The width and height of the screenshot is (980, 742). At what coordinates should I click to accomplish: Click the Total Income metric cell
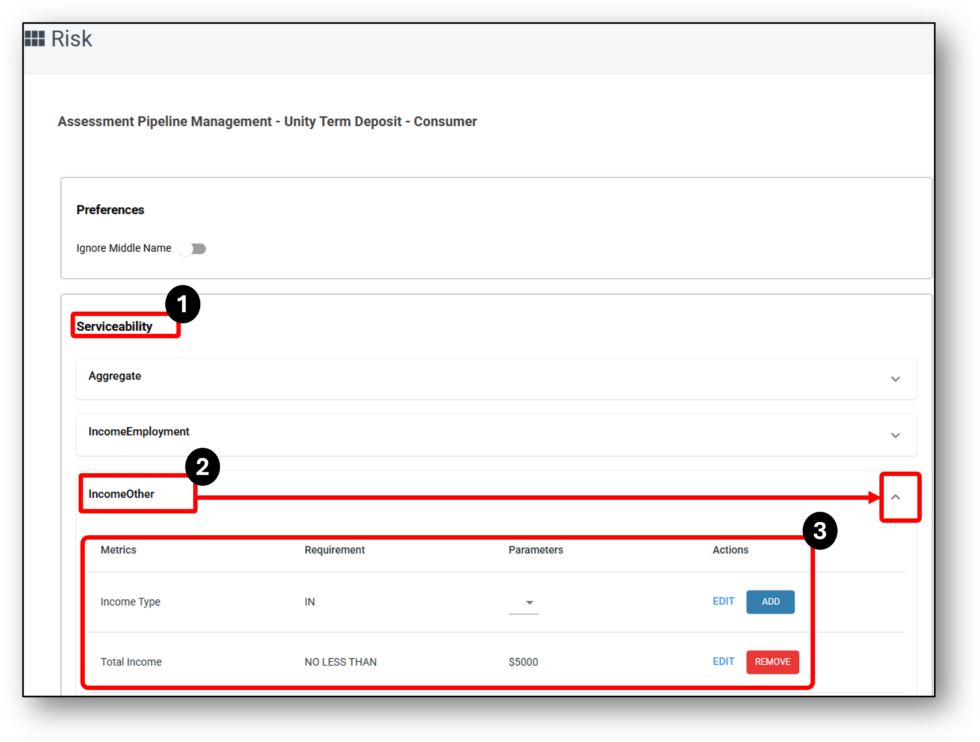point(131,661)
